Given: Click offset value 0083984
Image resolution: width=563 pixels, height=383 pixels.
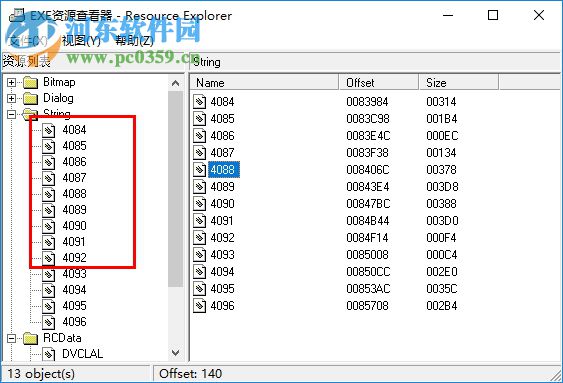Looking at the screenshot, I should pyautogui.click(x=367, y=102).
